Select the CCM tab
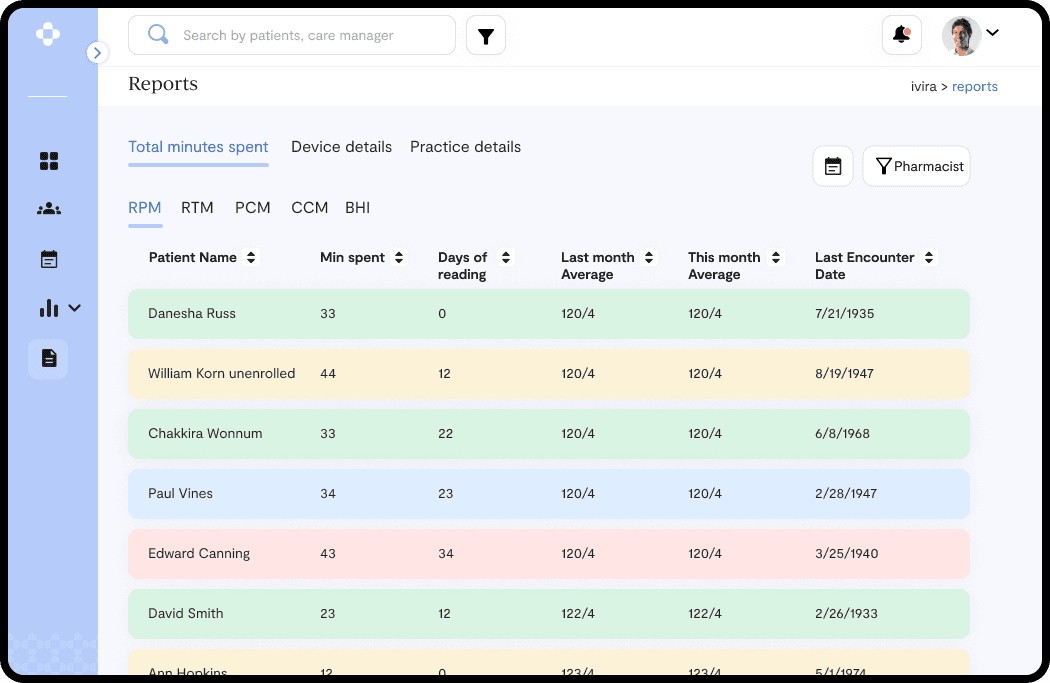The width and height of the screenshot is (1050, 683). pyautogui.click(x=309, y=208)
